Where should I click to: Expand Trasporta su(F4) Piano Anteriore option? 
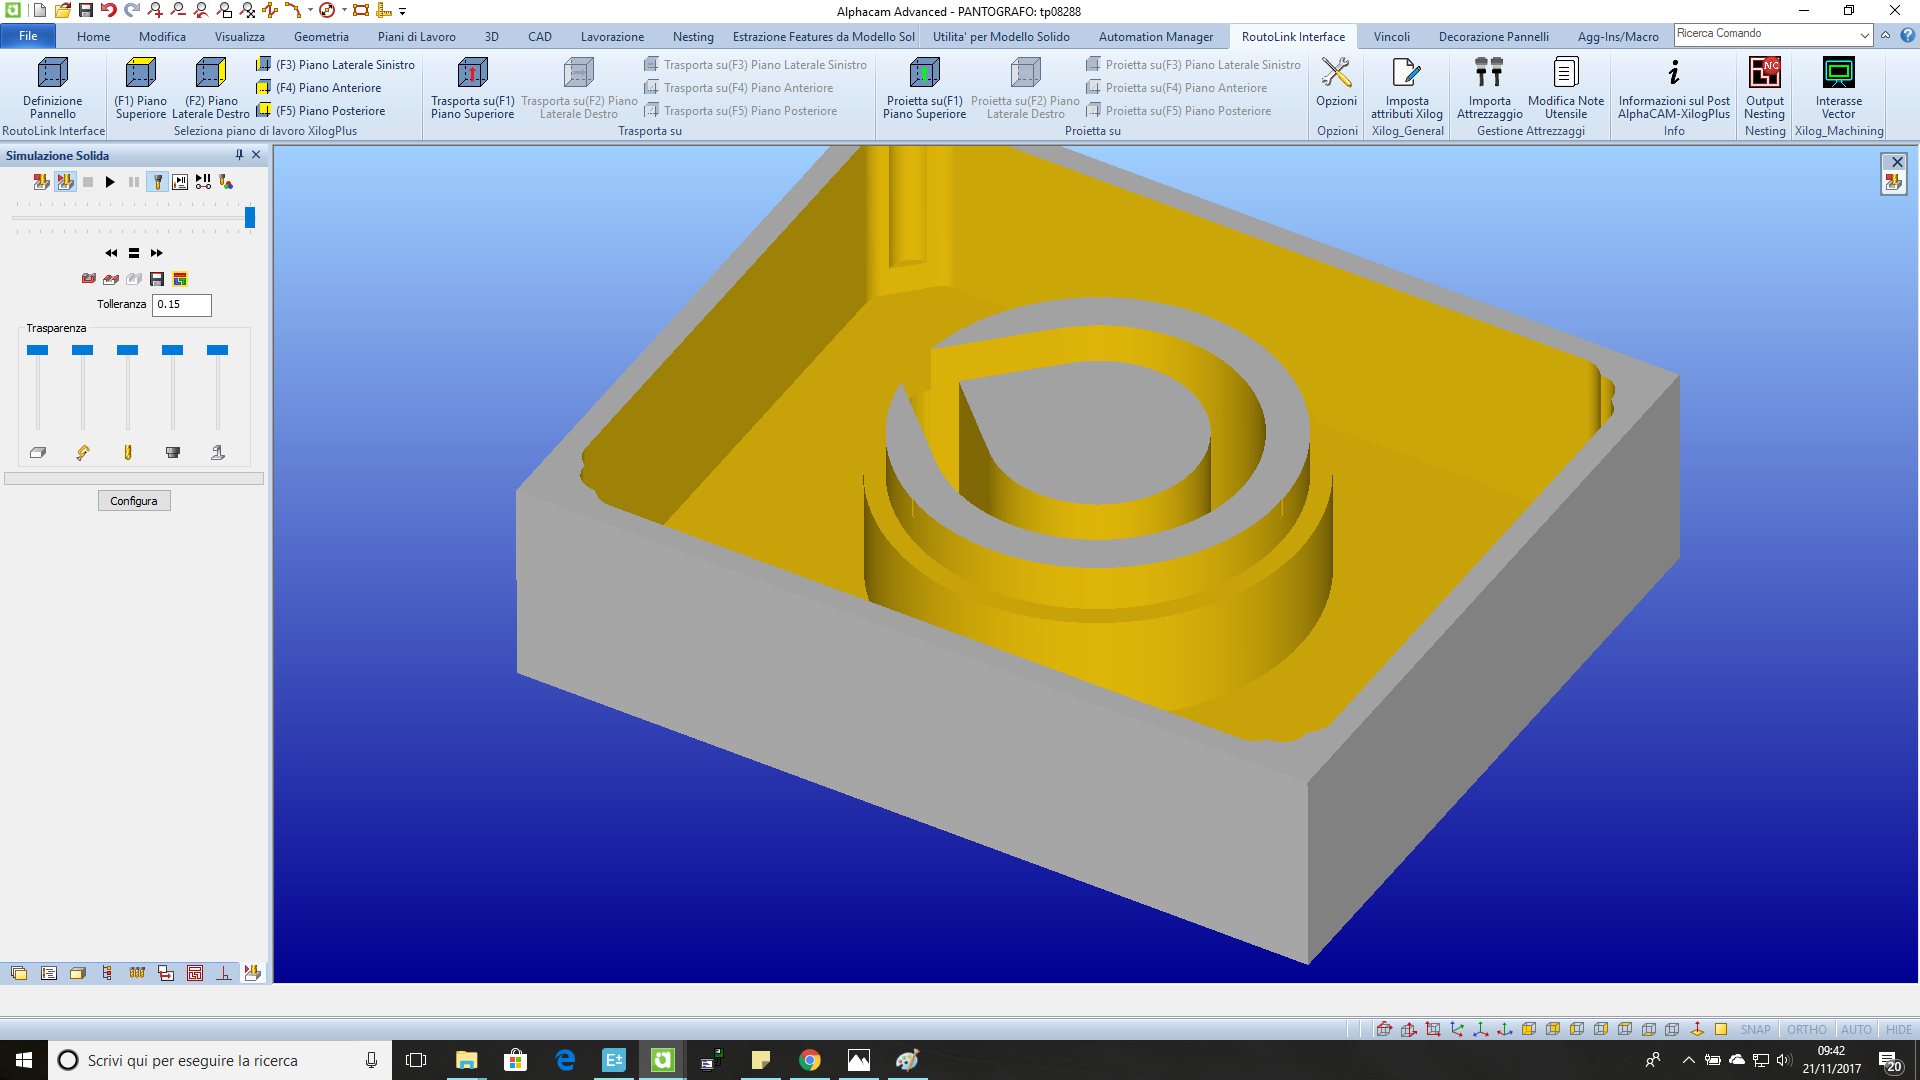pyautogui.click(x=741, y=87)
